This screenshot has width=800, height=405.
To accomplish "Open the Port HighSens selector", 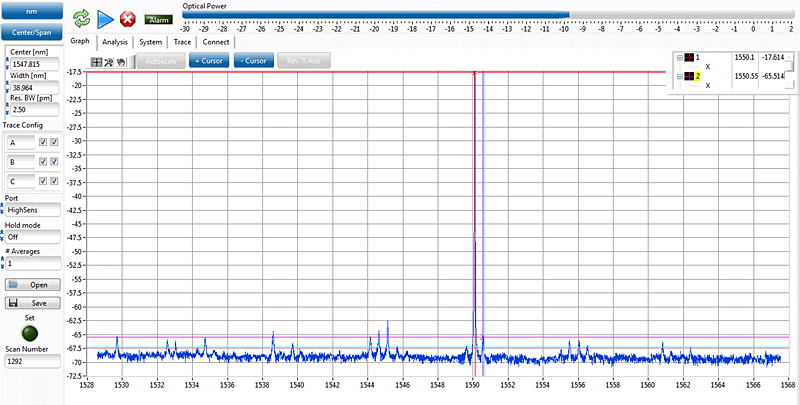I will click(x=33, y=209).
